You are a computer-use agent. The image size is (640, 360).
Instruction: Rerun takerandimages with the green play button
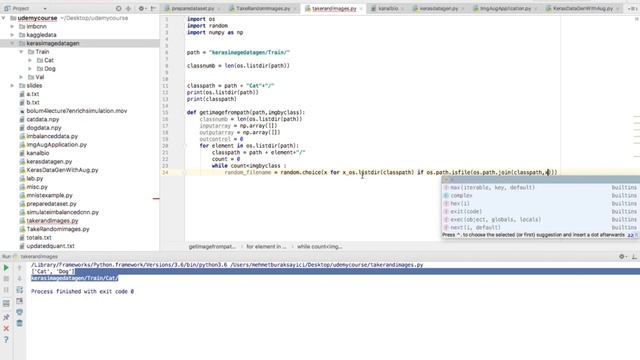coord(6,268)
